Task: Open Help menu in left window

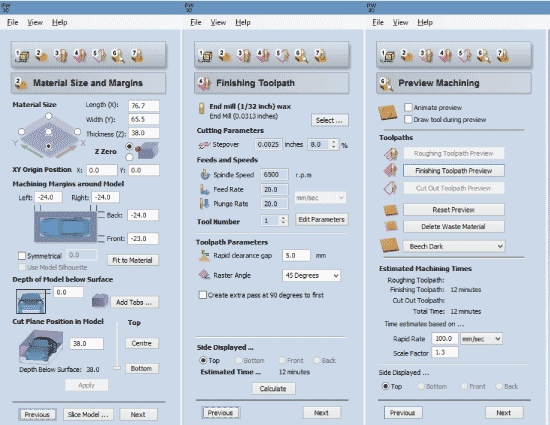Action: click(60, 22)
